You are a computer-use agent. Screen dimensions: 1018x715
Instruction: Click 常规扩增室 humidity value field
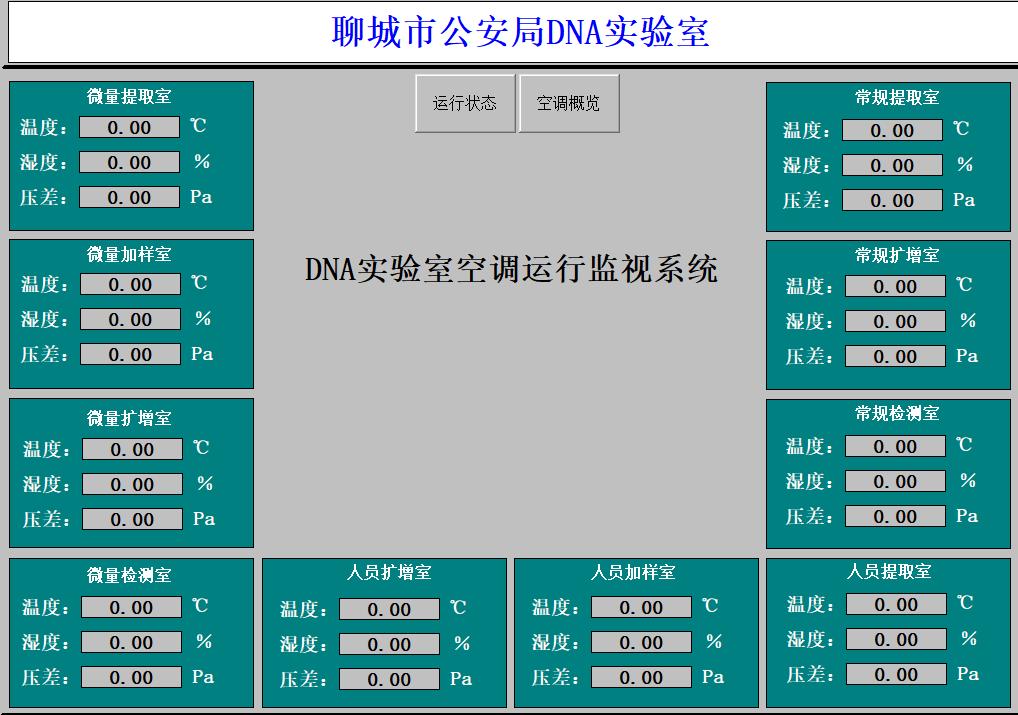click(x=895, y=321)
